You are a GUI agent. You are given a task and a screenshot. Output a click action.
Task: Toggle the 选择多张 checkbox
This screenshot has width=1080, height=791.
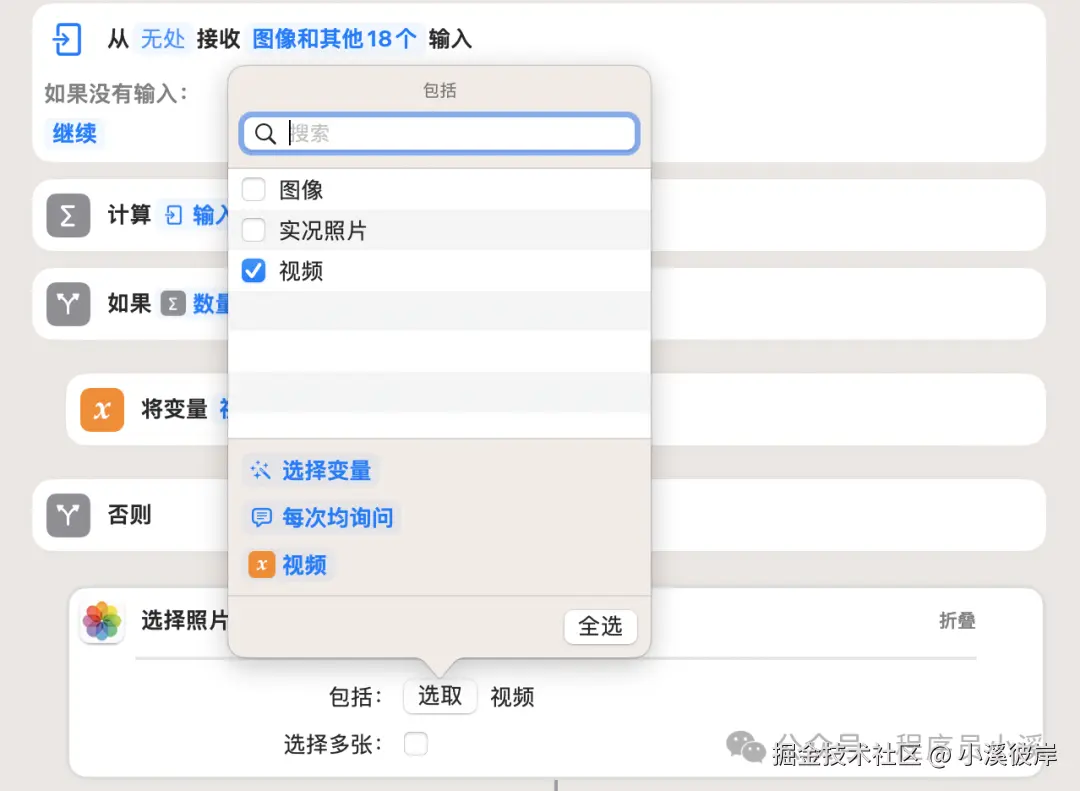(x=416, y=744)
